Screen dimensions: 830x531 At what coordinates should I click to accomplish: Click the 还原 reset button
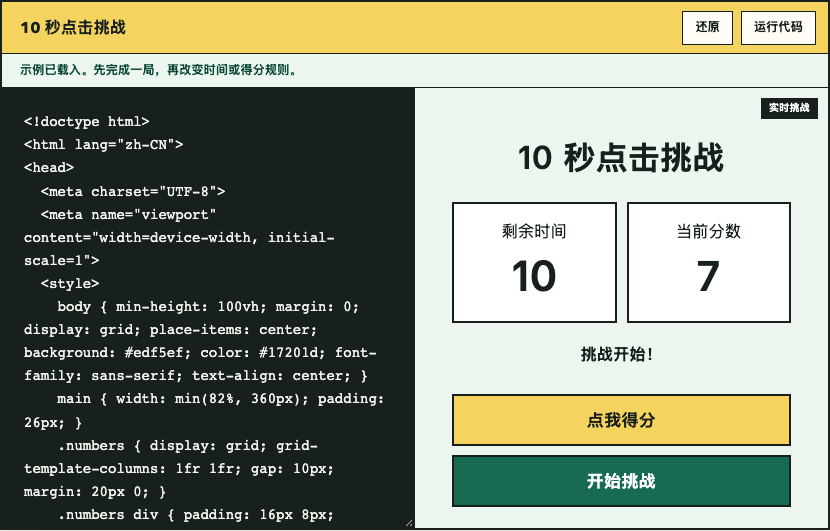pyautogui.click(x=707, y=28)
